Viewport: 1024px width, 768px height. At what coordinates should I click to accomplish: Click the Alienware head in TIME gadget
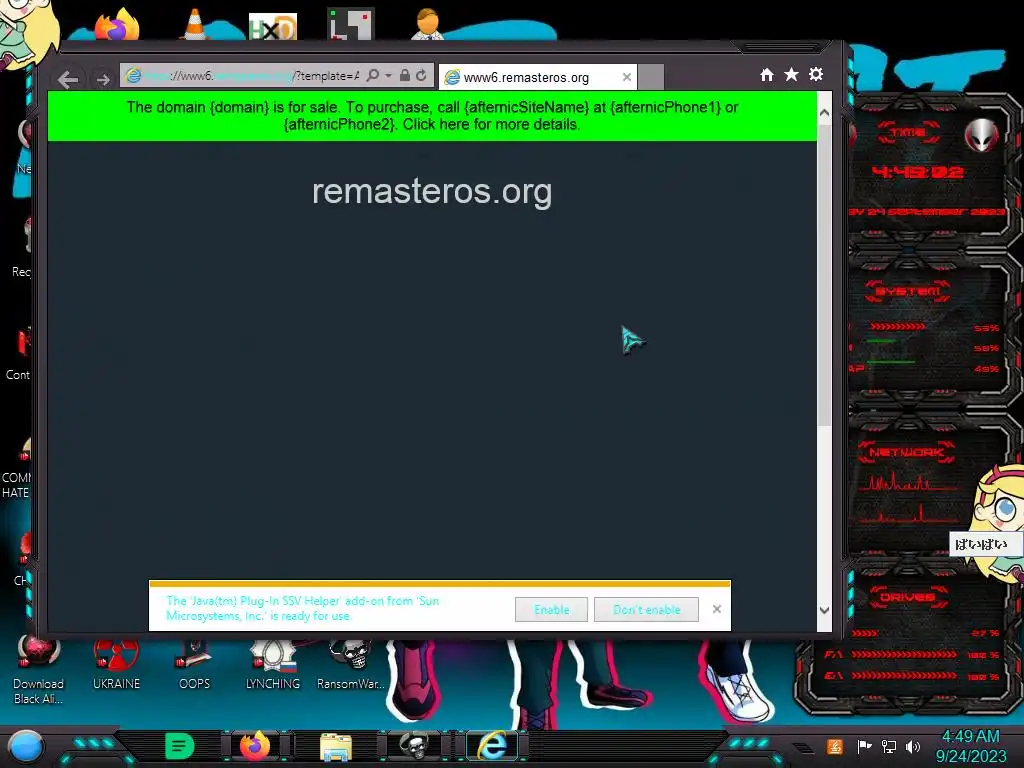tap(981, 135)
